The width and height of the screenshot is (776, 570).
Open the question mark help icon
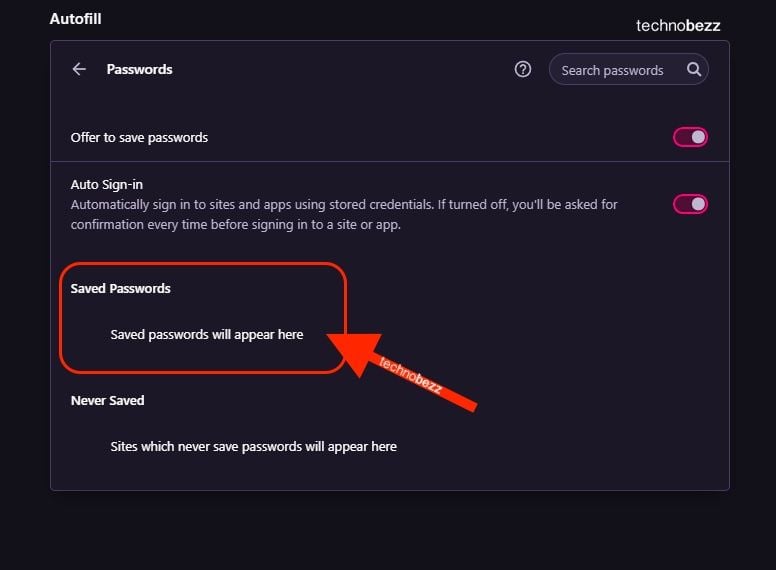tap(523, 69)
